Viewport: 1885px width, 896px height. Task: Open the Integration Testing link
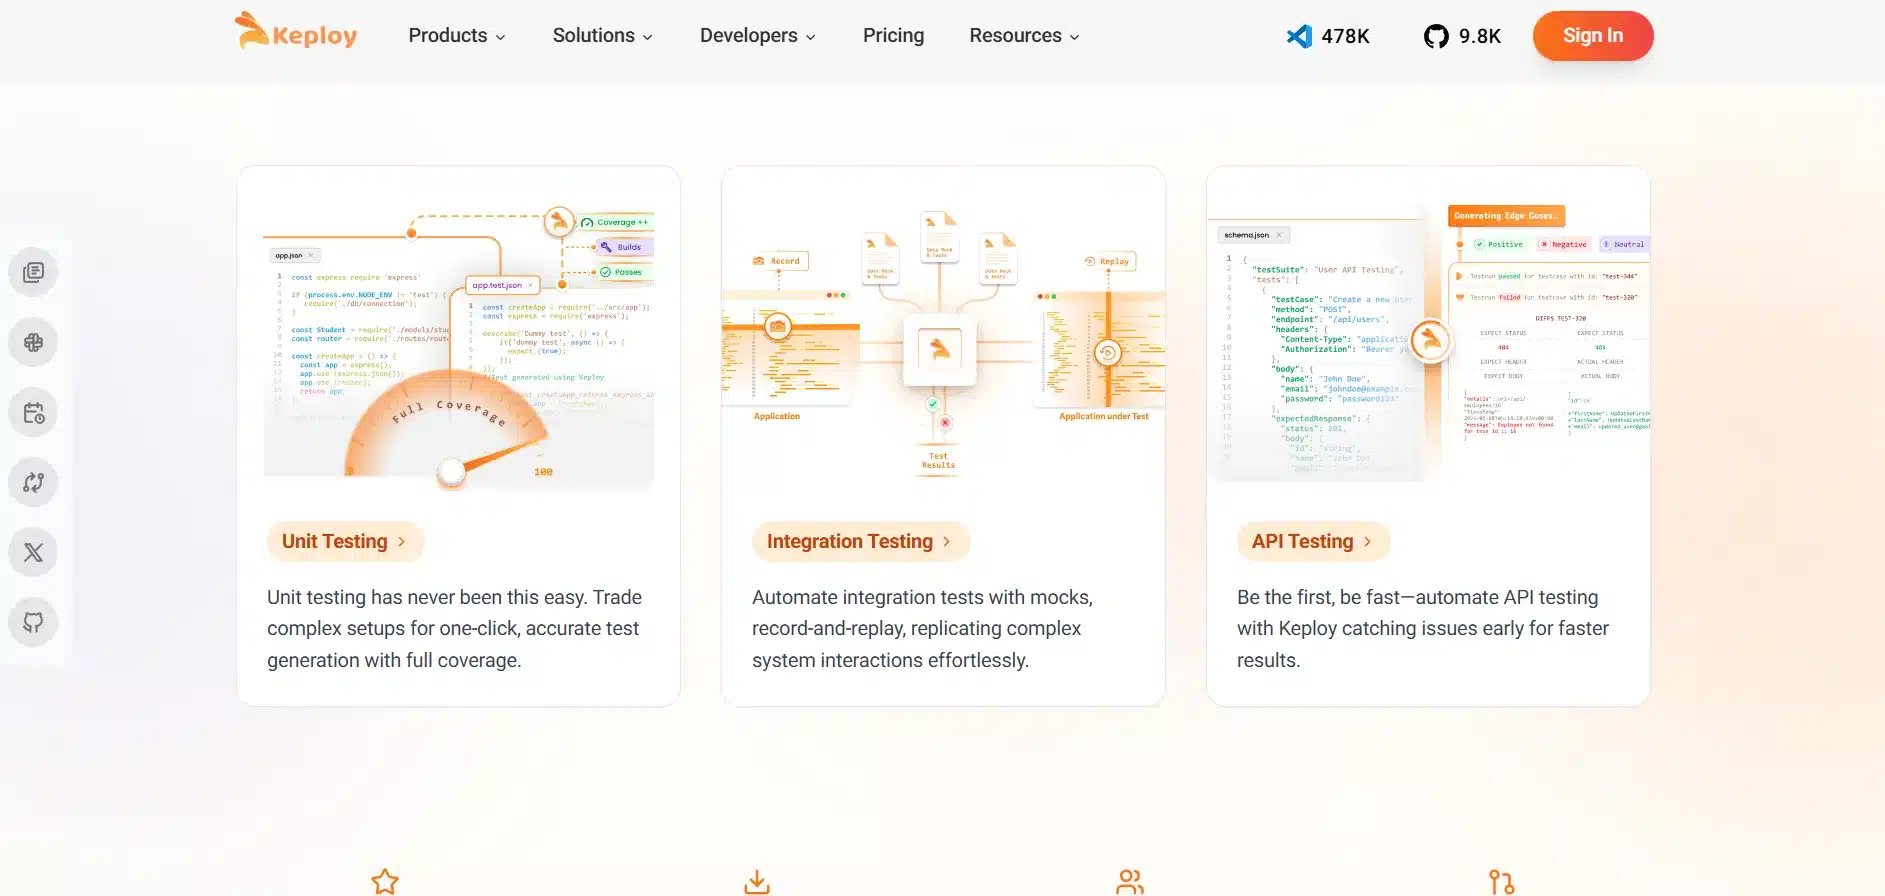click(x=860, y=541)
